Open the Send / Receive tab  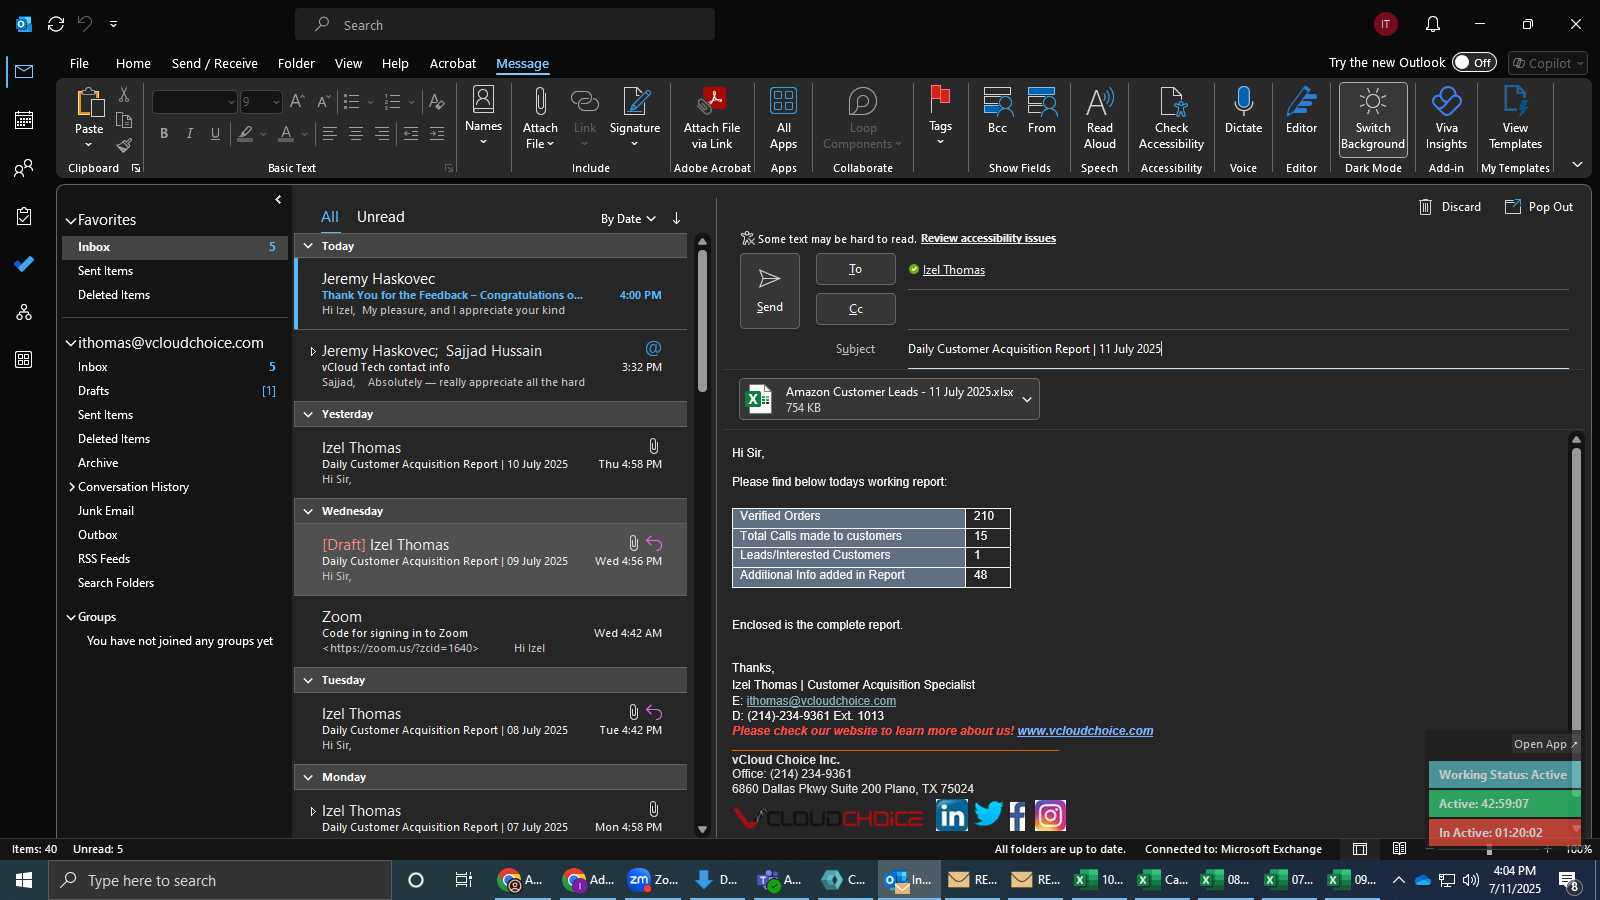tap(214, 63)
